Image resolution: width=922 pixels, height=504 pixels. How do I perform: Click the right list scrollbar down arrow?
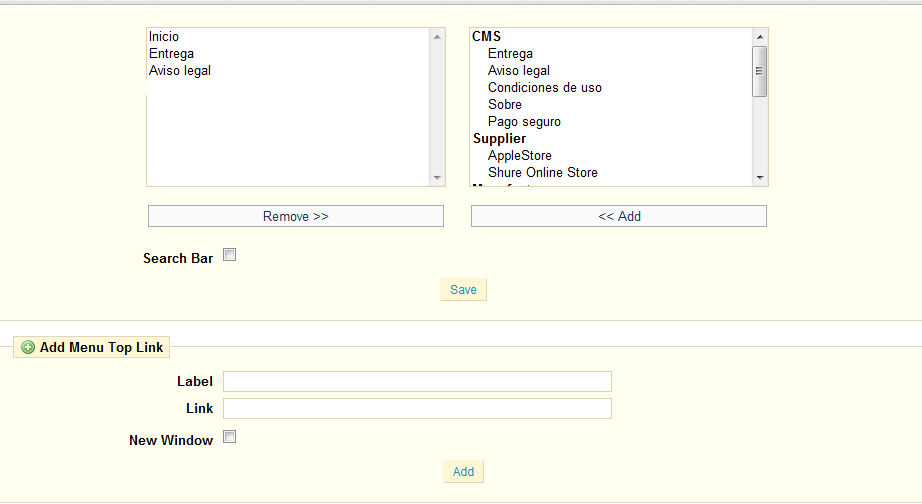pyautogui.click(x=760, y=178)
